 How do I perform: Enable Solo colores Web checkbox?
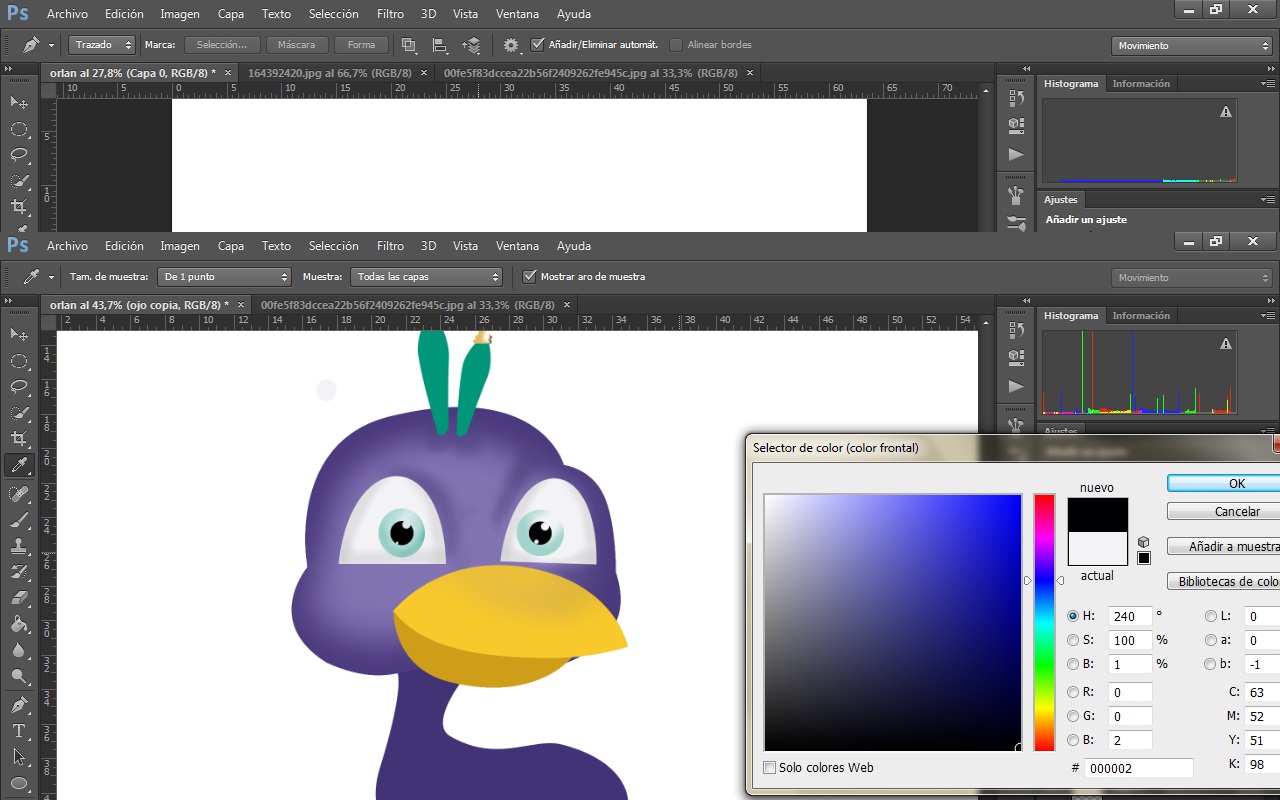click(x=769, y=768)
